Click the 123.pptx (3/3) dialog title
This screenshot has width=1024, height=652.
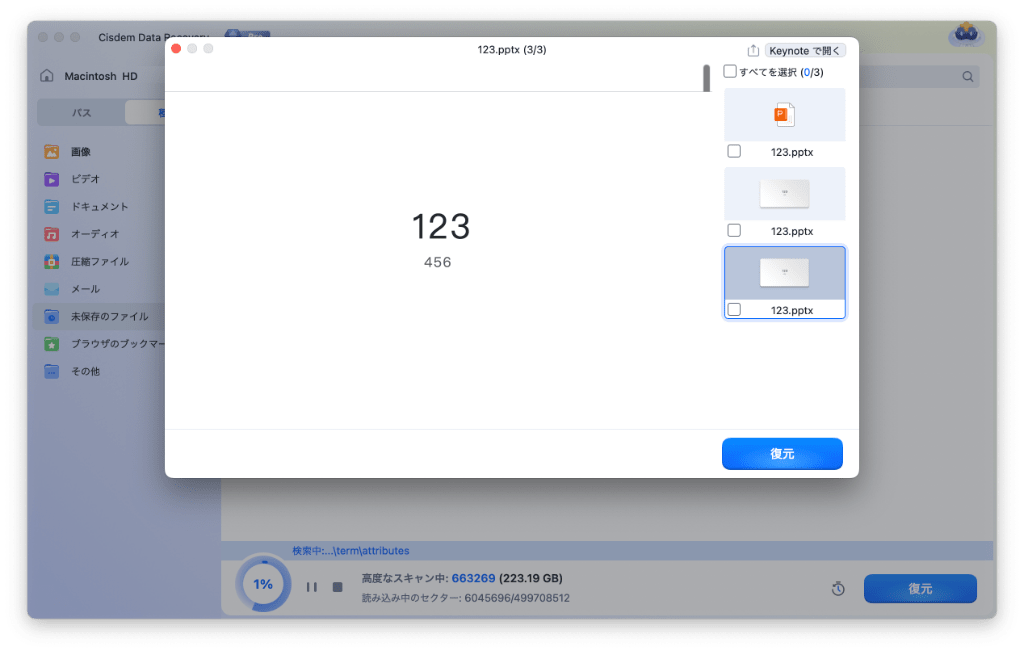pos(511,50)
